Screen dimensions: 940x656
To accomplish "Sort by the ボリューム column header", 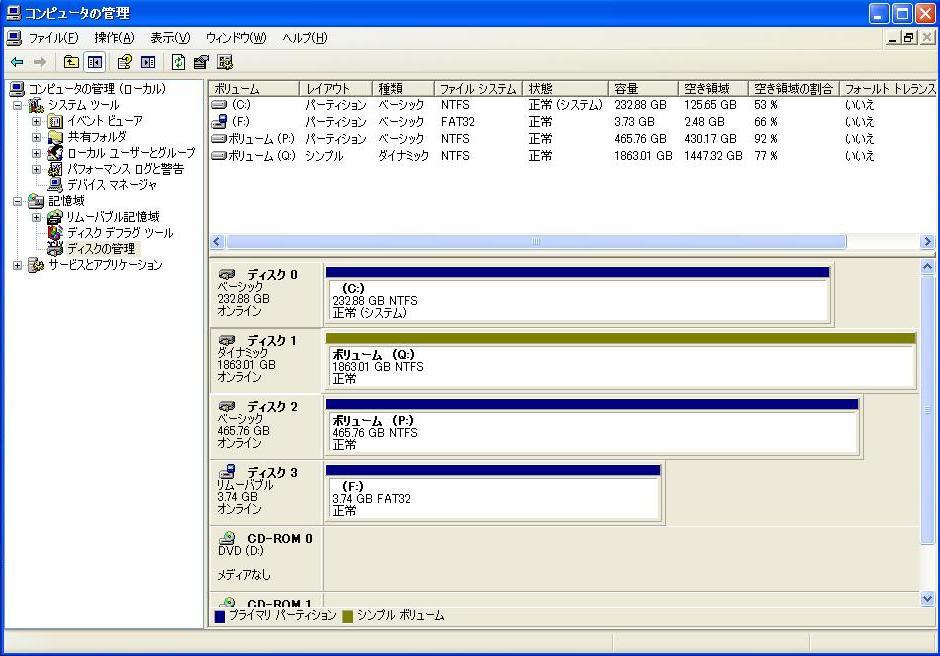I will [x=254, y=89].
